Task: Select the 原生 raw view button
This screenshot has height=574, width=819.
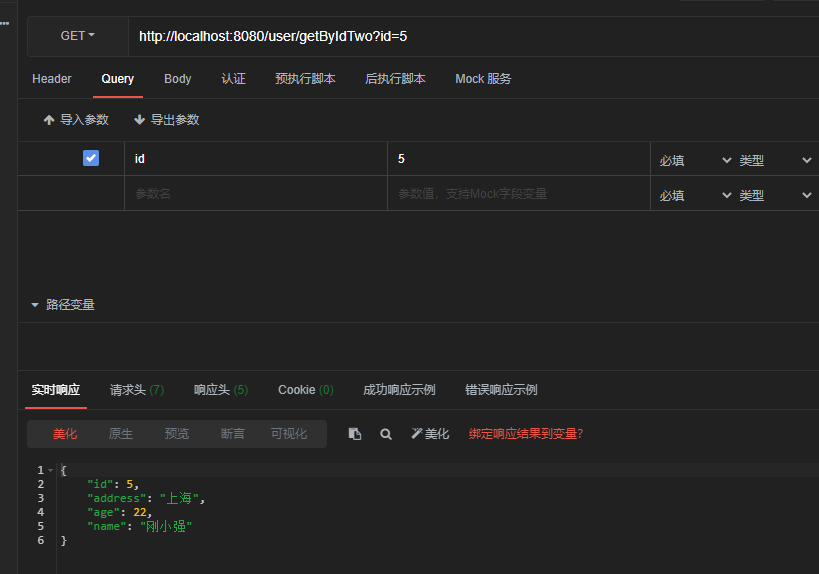Action: [x=121, y=434]
